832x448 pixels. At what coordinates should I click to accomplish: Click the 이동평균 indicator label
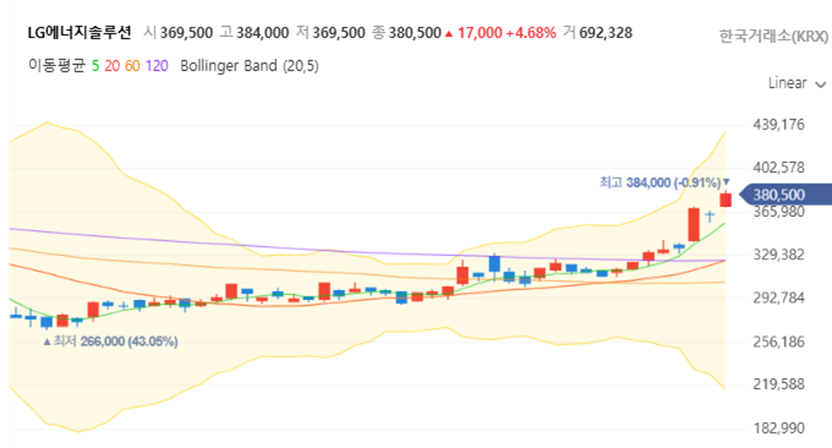[57, 66]
